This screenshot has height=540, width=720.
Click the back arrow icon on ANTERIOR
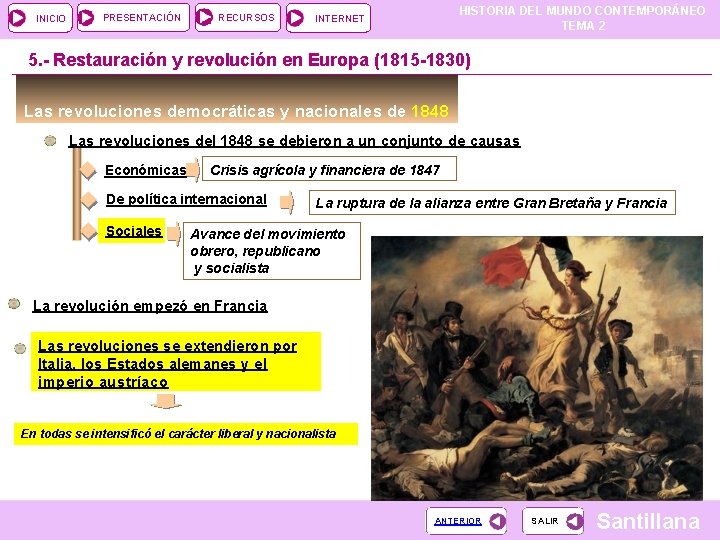[497, 521]
